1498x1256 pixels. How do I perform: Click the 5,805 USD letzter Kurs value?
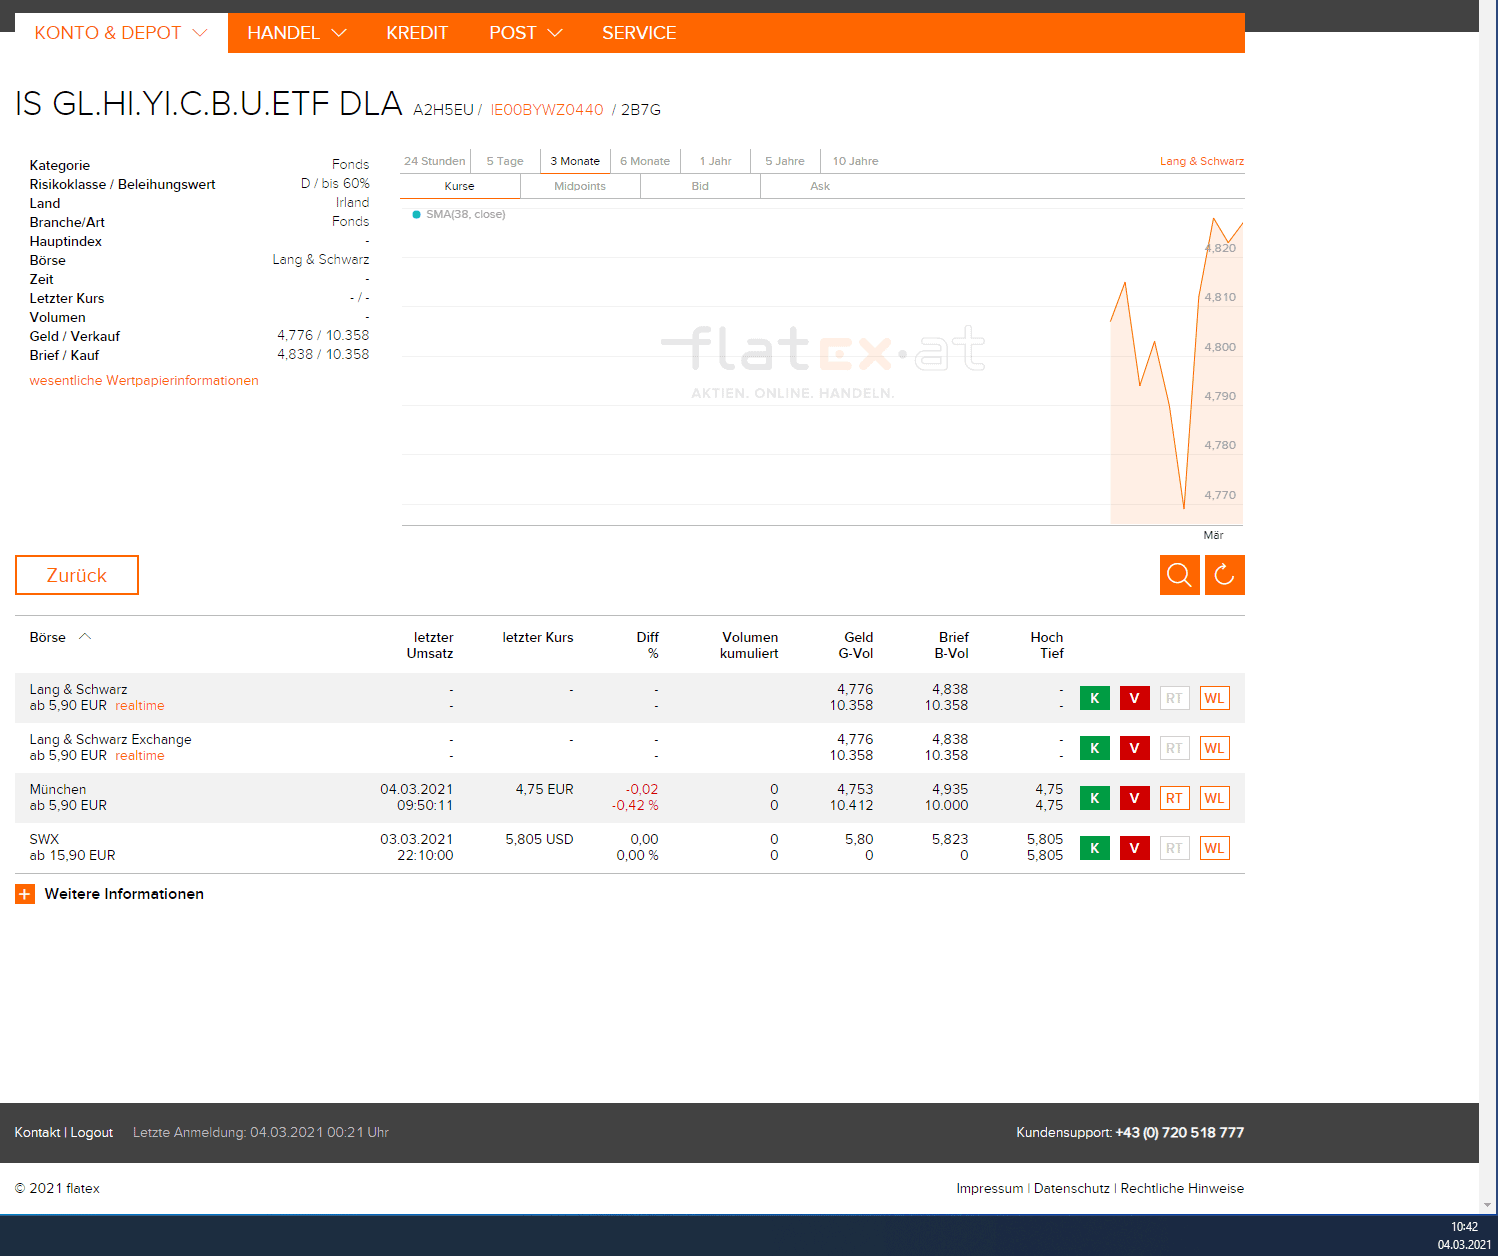tap(540, 839)
